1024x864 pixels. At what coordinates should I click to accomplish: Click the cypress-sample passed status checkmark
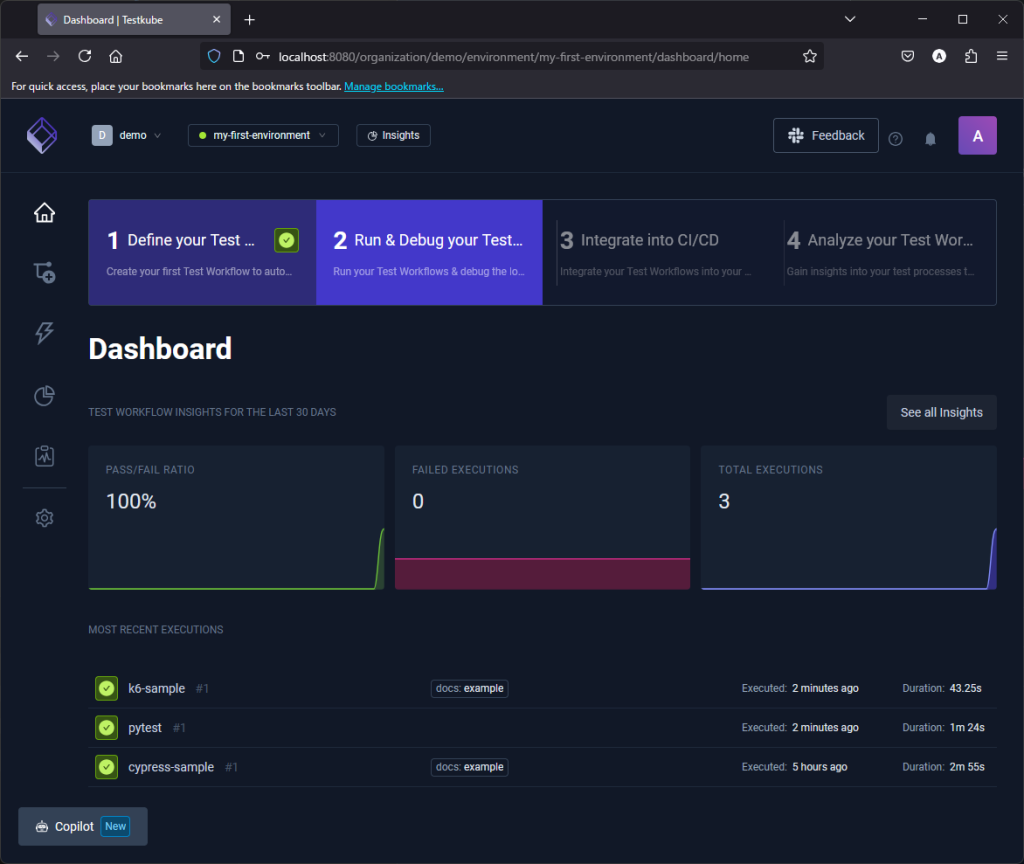[107, 767]
